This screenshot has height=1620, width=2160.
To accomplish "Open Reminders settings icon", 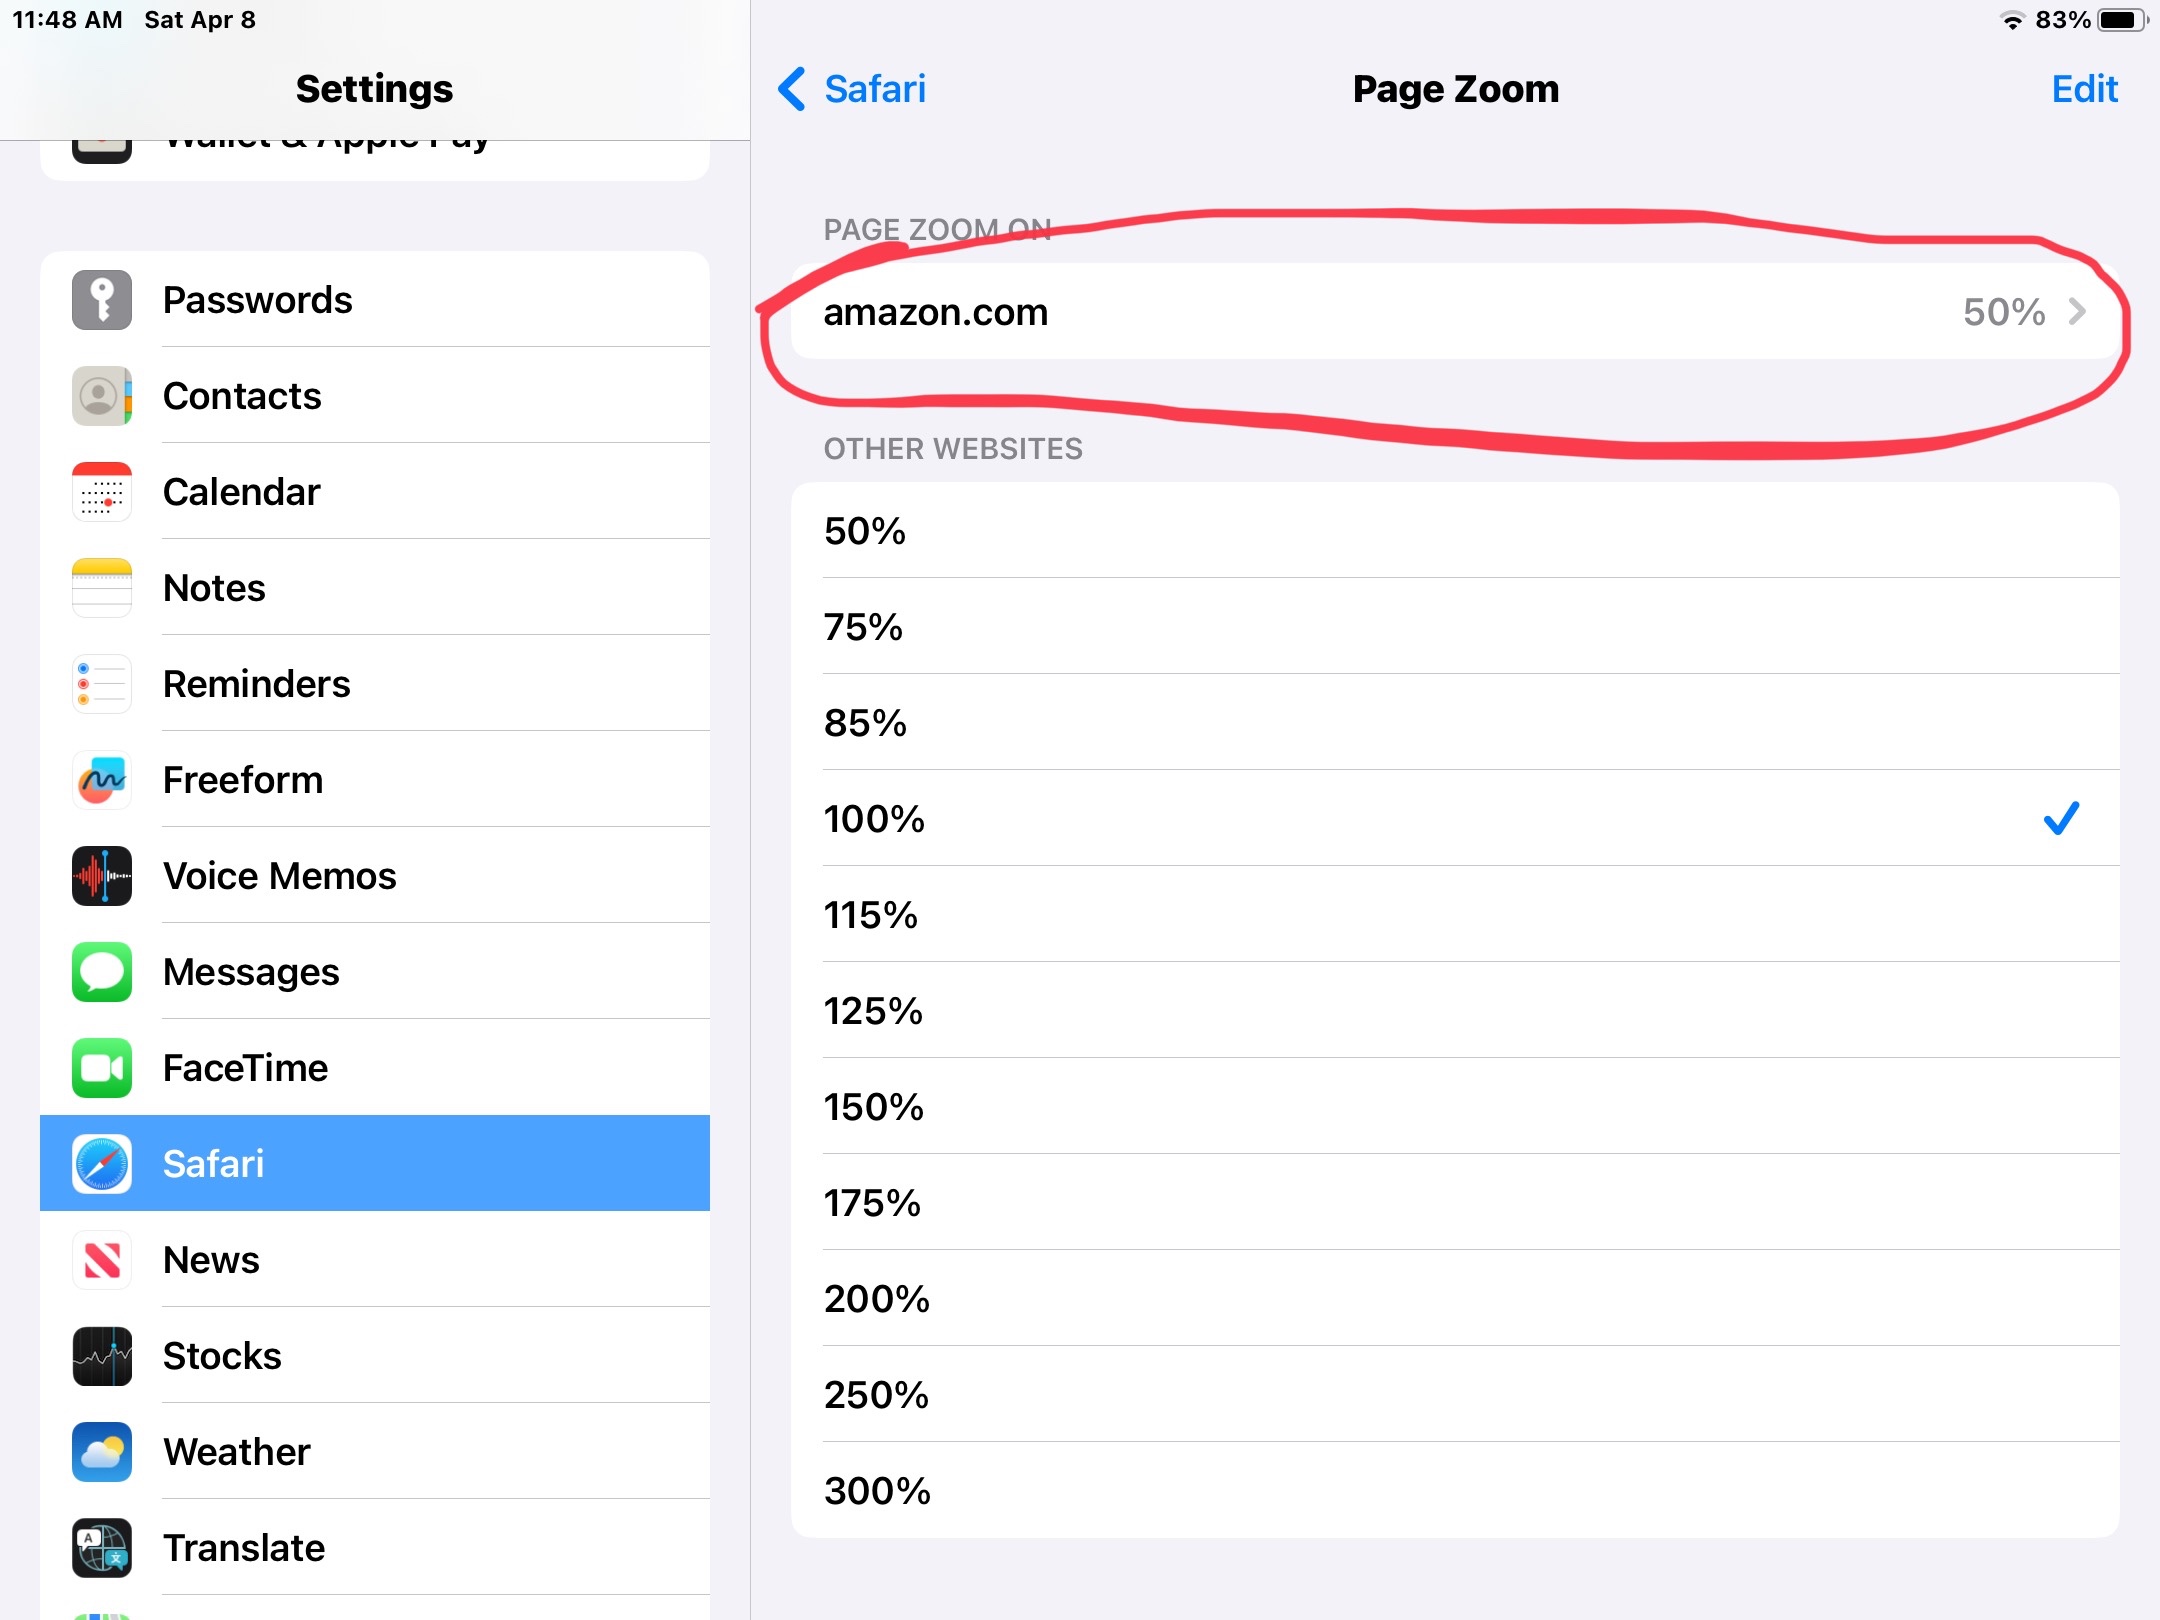I will 101,684.
